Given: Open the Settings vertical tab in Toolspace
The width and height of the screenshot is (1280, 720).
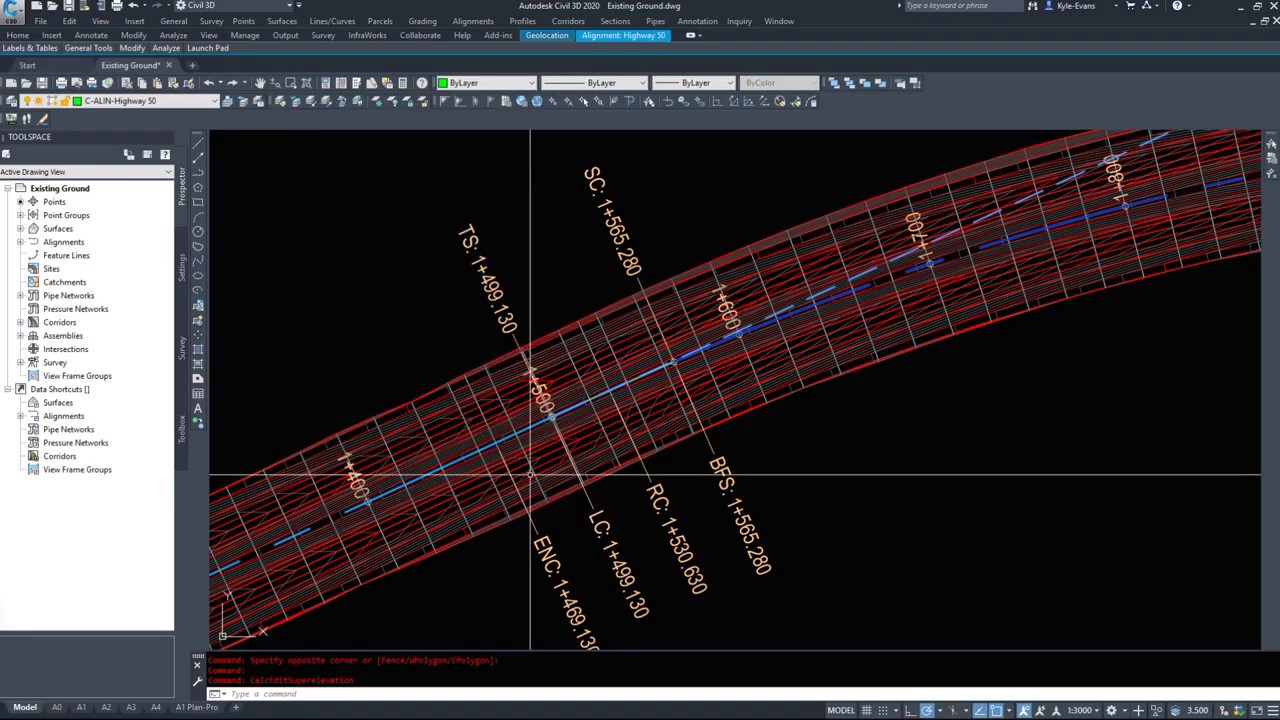Looking at the screenshot, I should pyautogui.click(x=182, y=267).
